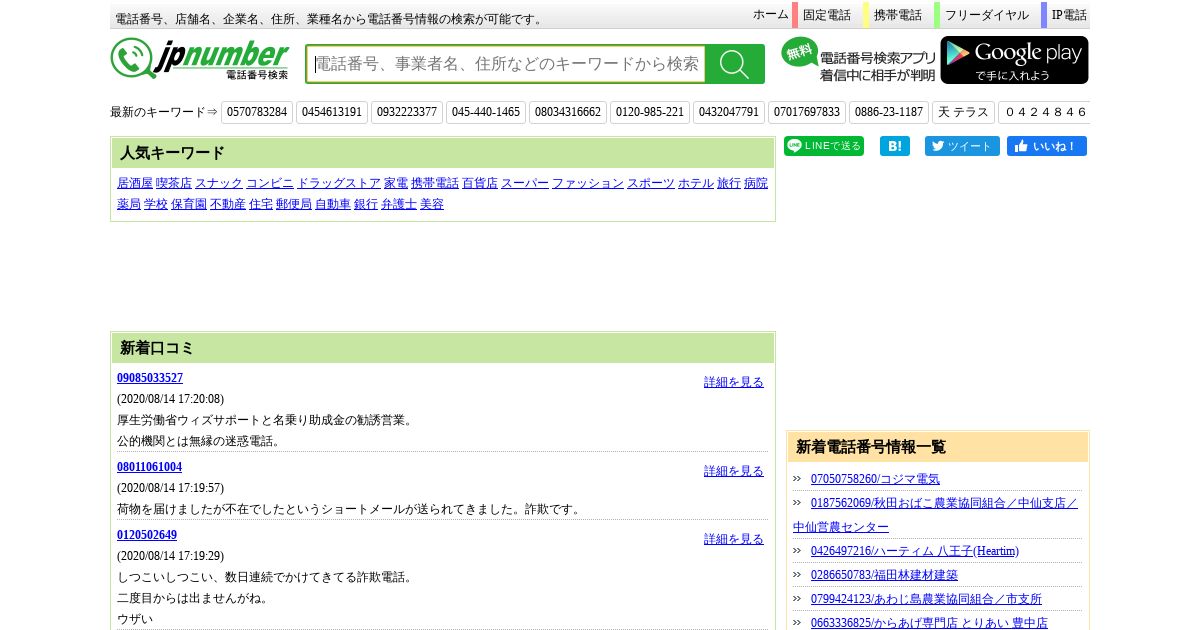Click the green magnifier search button
Screen dimensions: 1200x630
[x=735, y=64]
